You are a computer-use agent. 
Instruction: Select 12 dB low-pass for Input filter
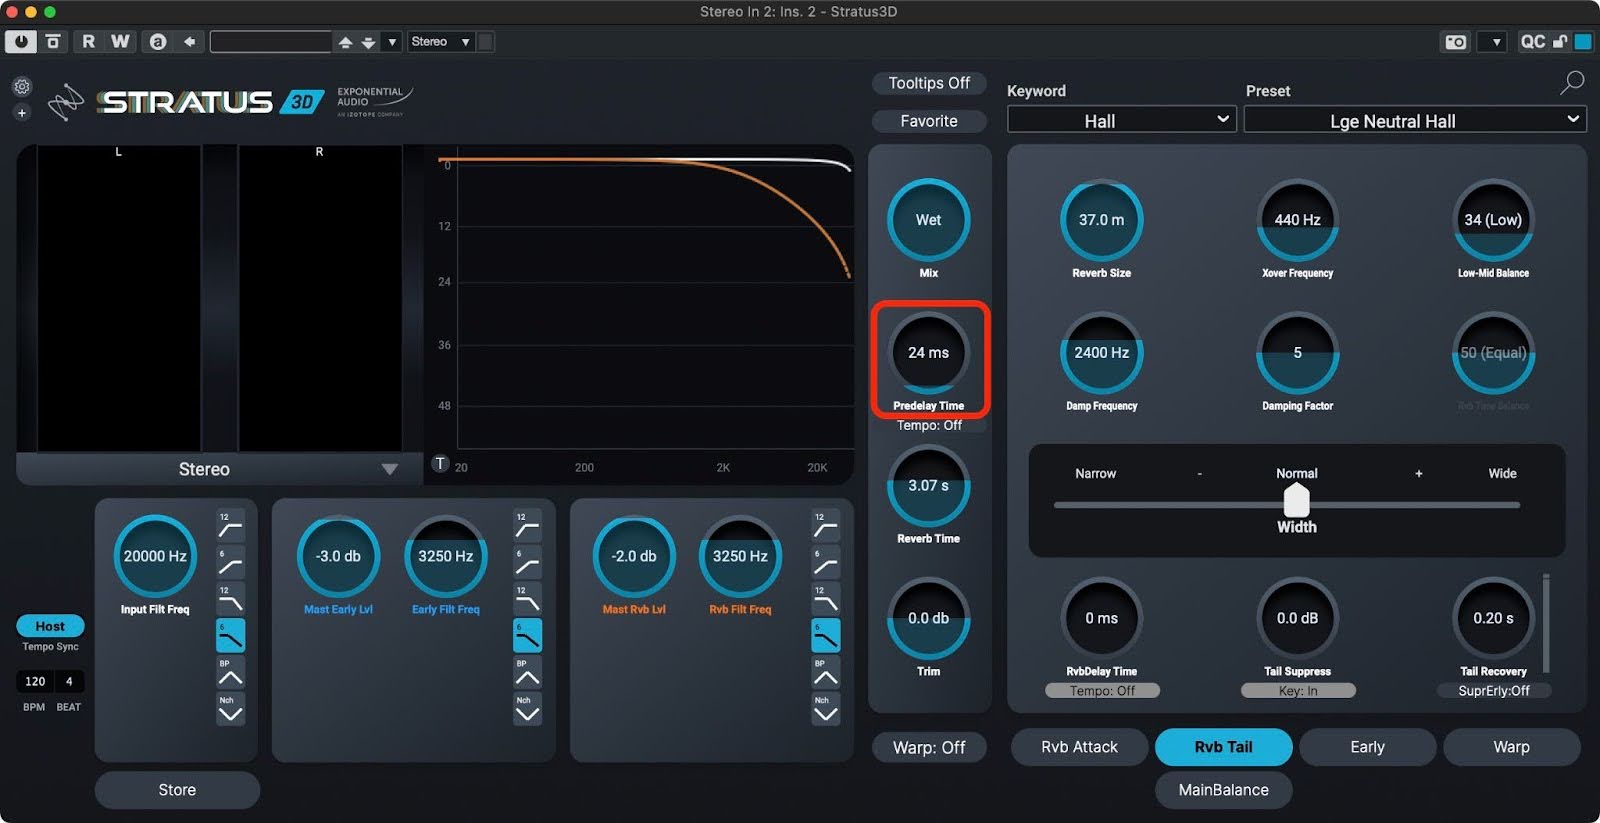(x=230, y=599)
